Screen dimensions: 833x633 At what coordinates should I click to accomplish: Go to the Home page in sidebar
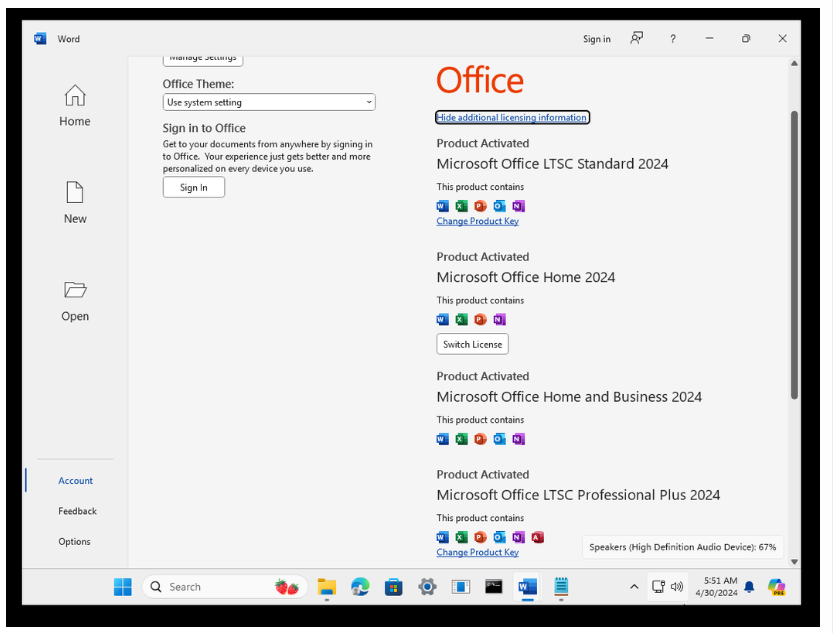point(75,106)
